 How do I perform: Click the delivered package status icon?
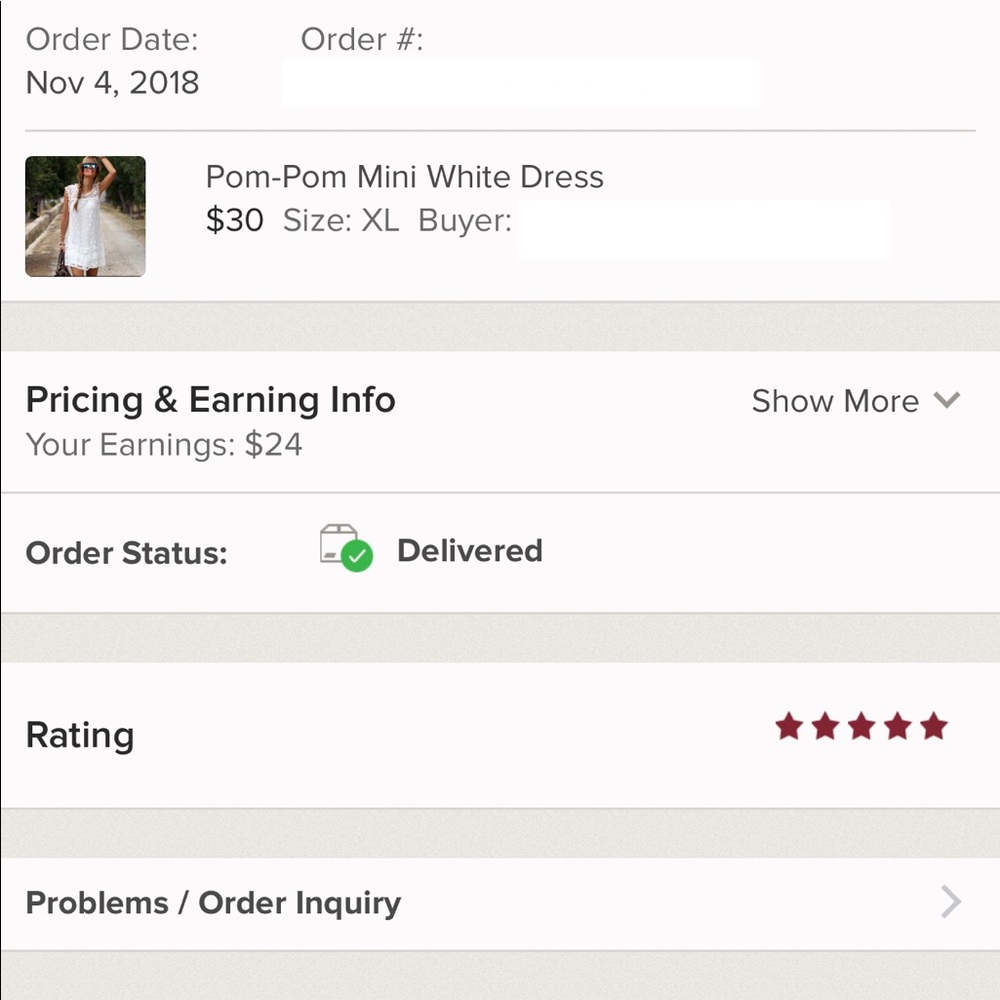(x=346, y=548)
